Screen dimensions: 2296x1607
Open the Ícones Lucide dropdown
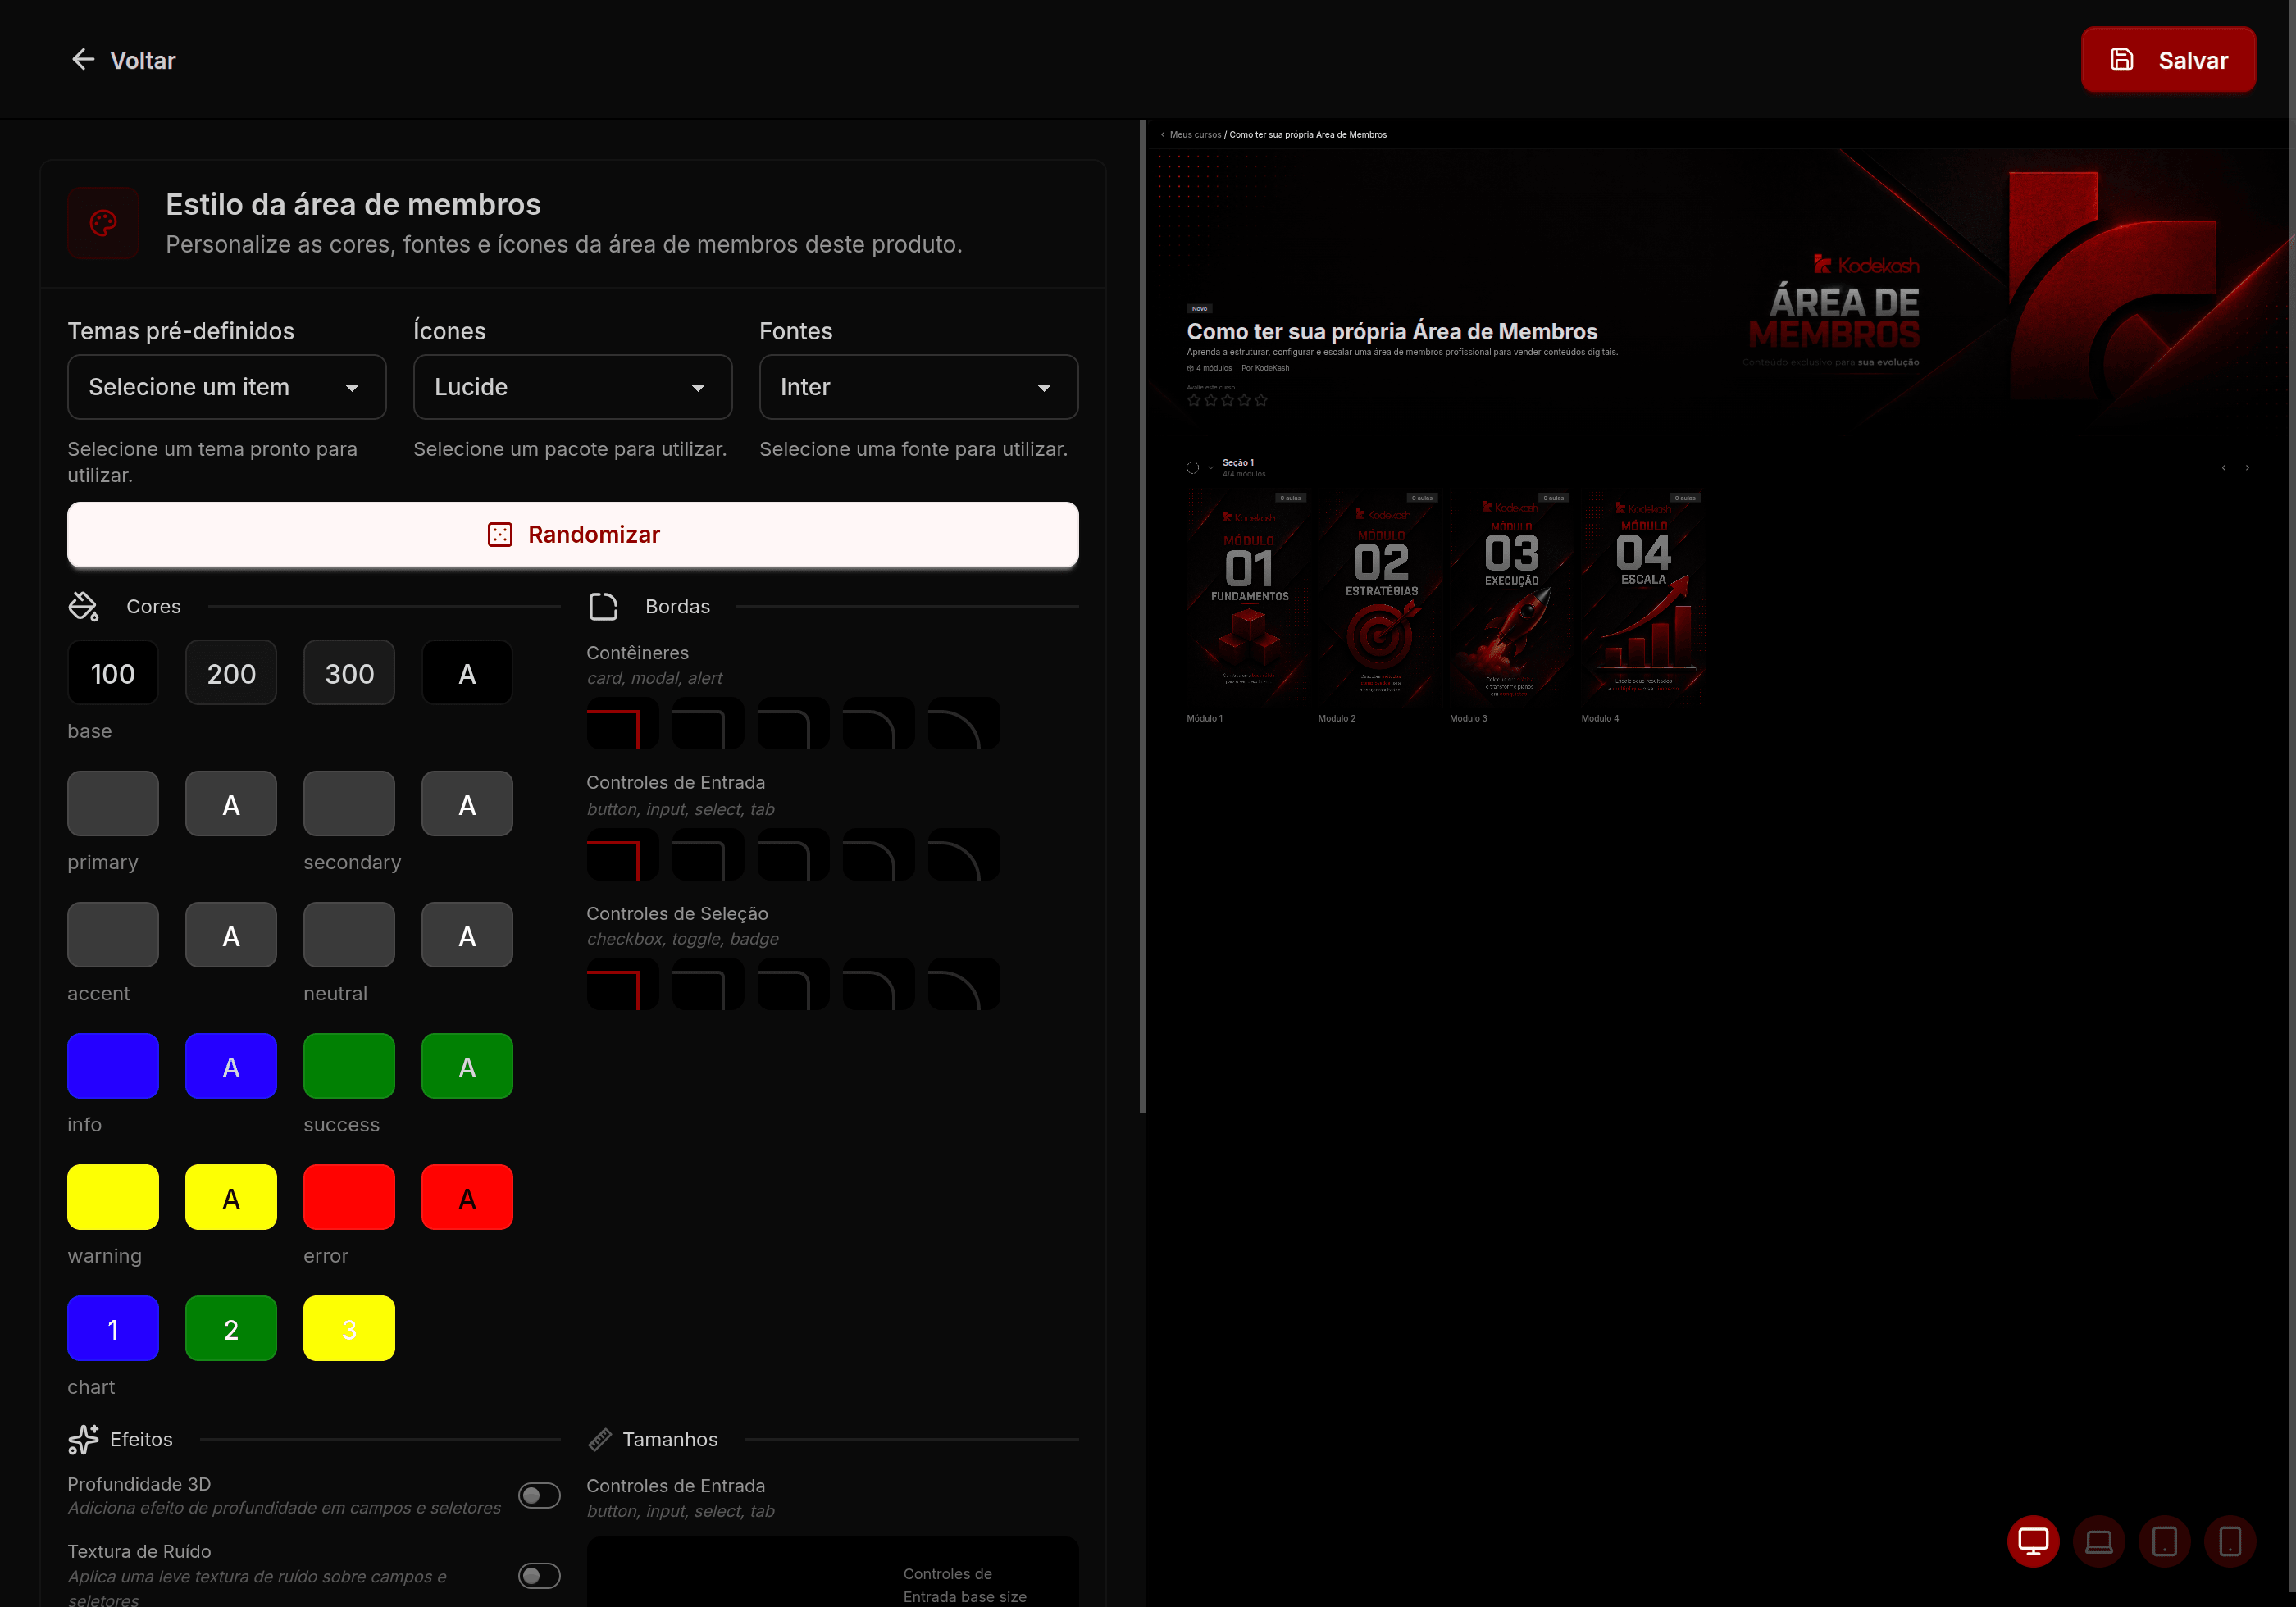[x=573, y=387]
